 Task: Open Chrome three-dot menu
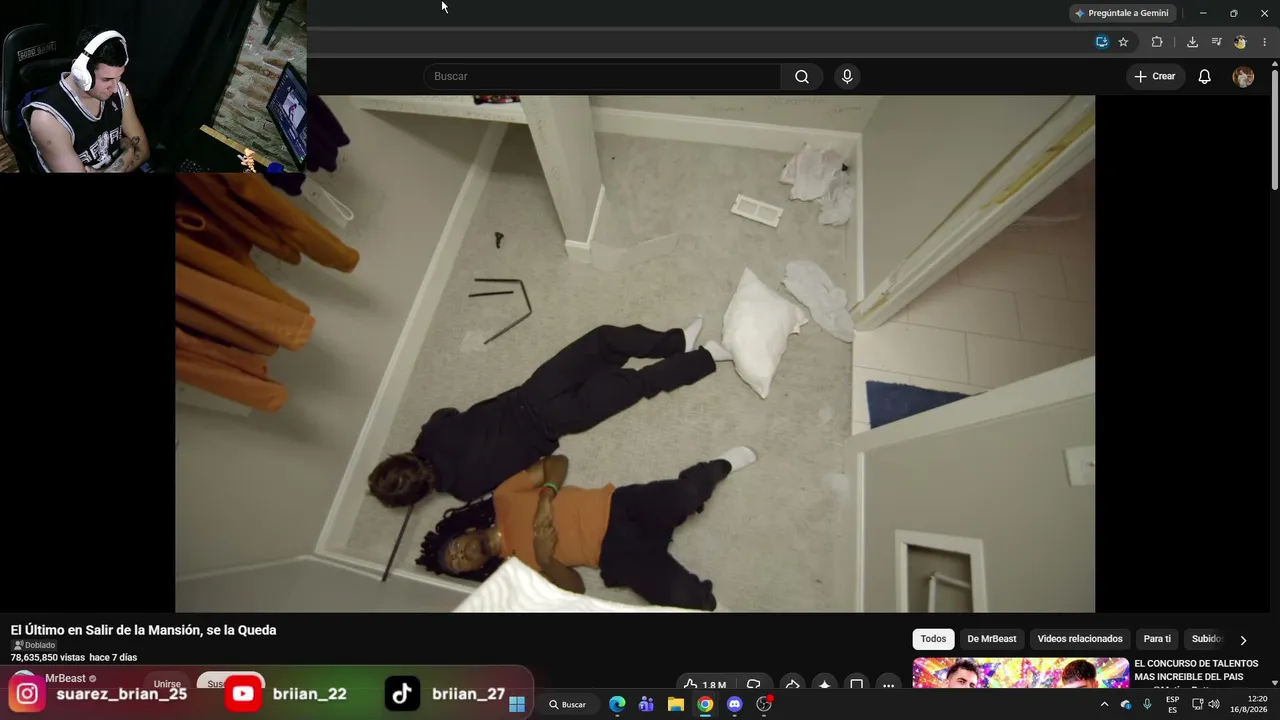[1264, 42]
